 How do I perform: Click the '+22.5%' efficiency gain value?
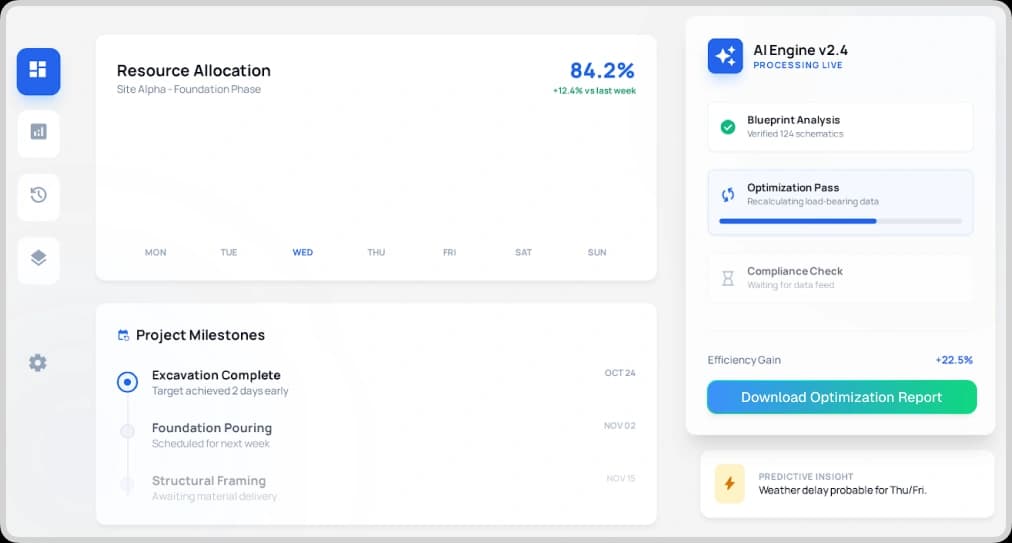pyautogui.click(x=954, y=360)
